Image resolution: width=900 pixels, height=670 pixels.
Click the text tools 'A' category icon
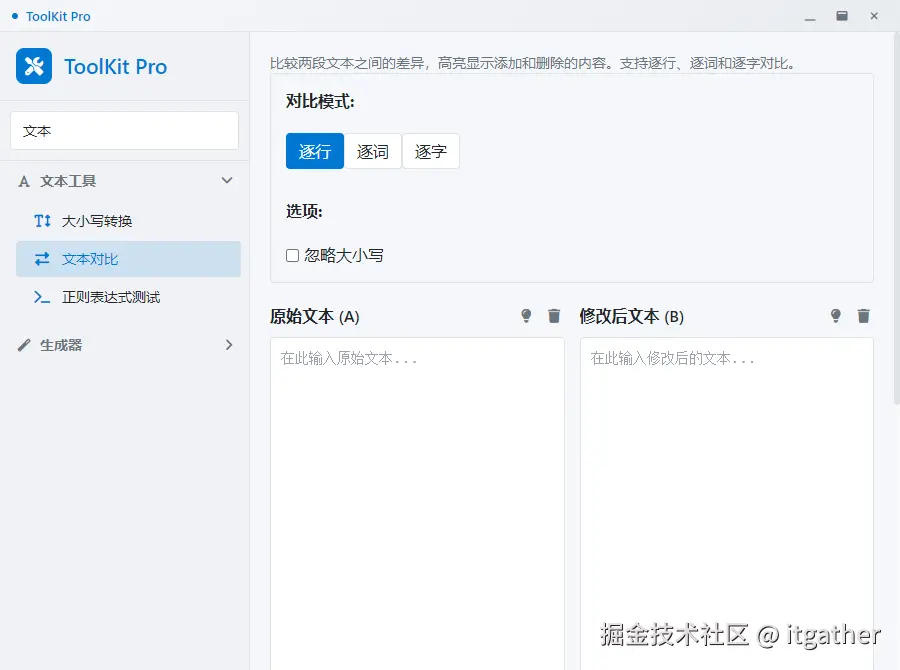point(24,181)
